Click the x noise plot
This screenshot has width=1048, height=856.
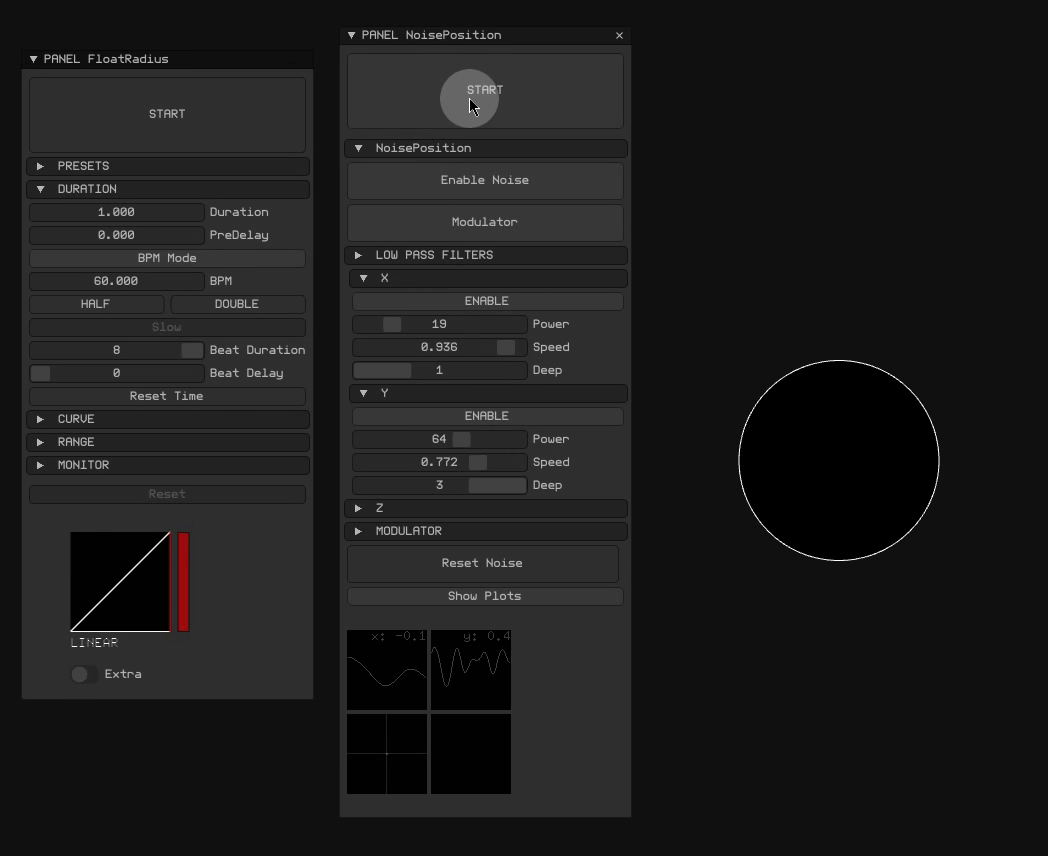click(x=387, y=670)
